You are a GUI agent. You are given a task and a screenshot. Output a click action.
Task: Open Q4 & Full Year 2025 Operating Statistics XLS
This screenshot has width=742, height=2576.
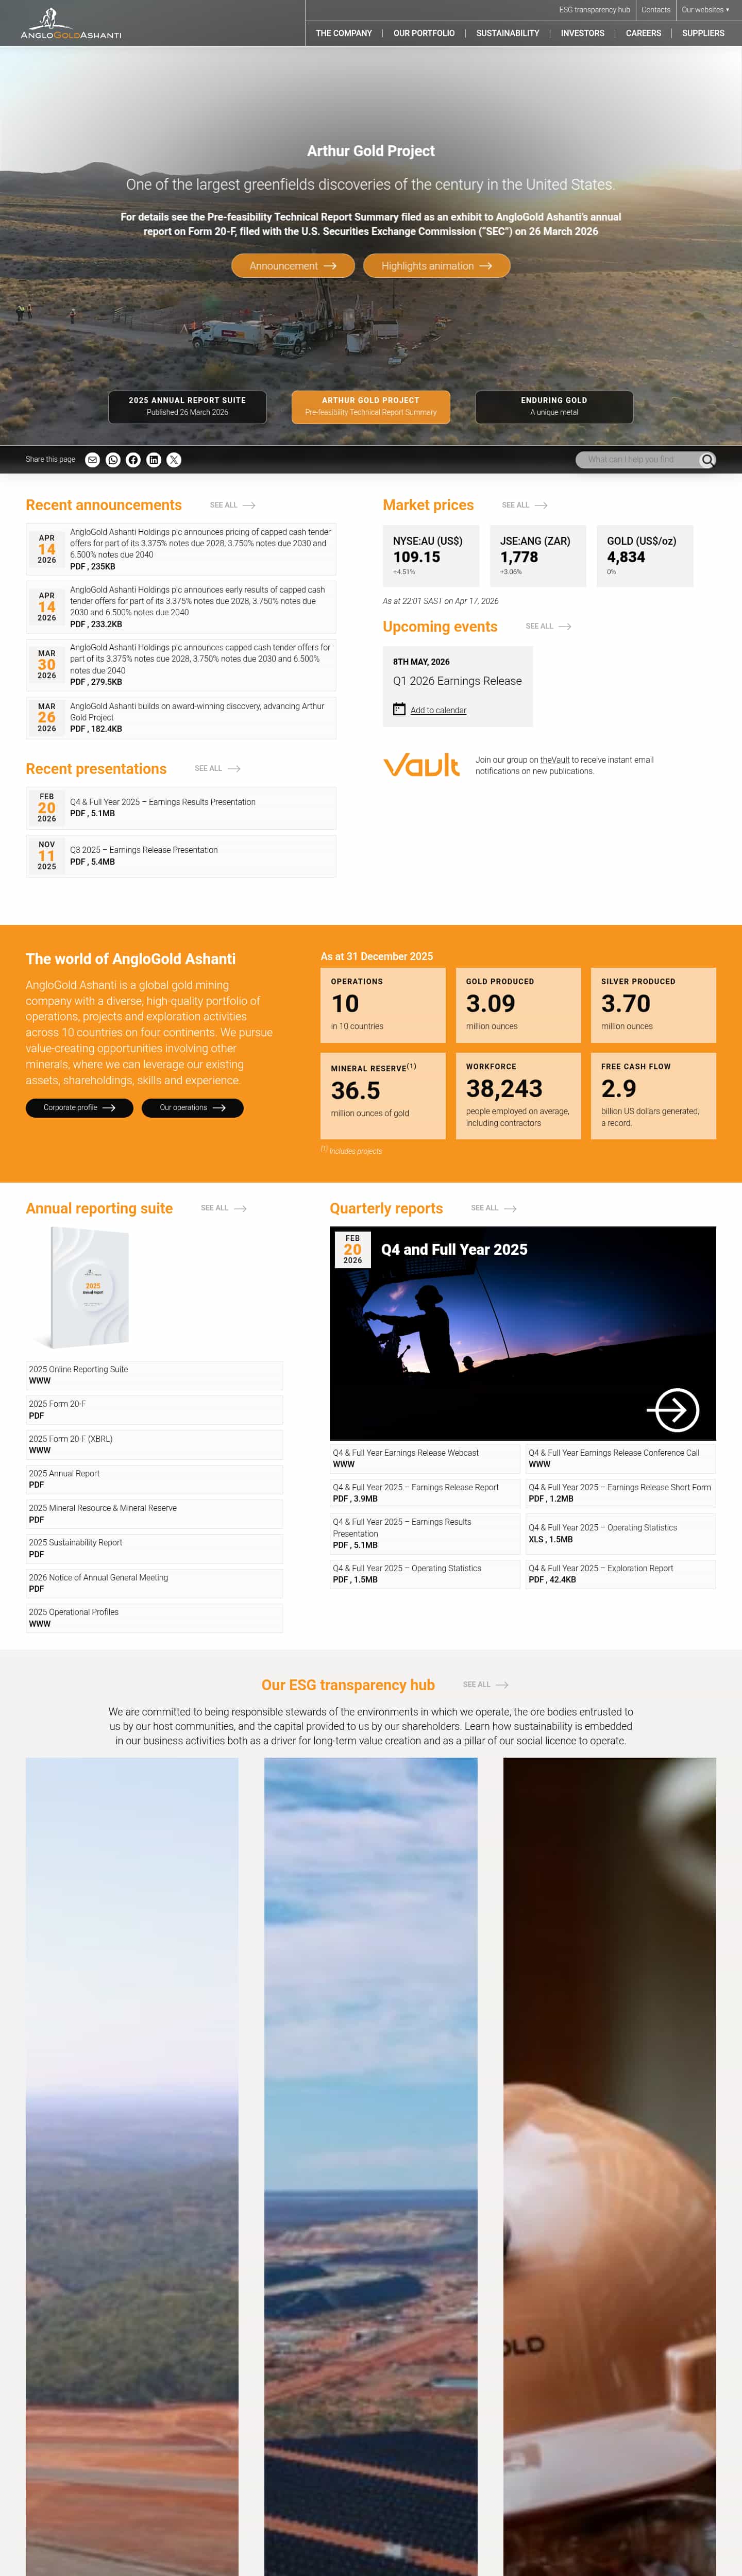(621, 1534)
